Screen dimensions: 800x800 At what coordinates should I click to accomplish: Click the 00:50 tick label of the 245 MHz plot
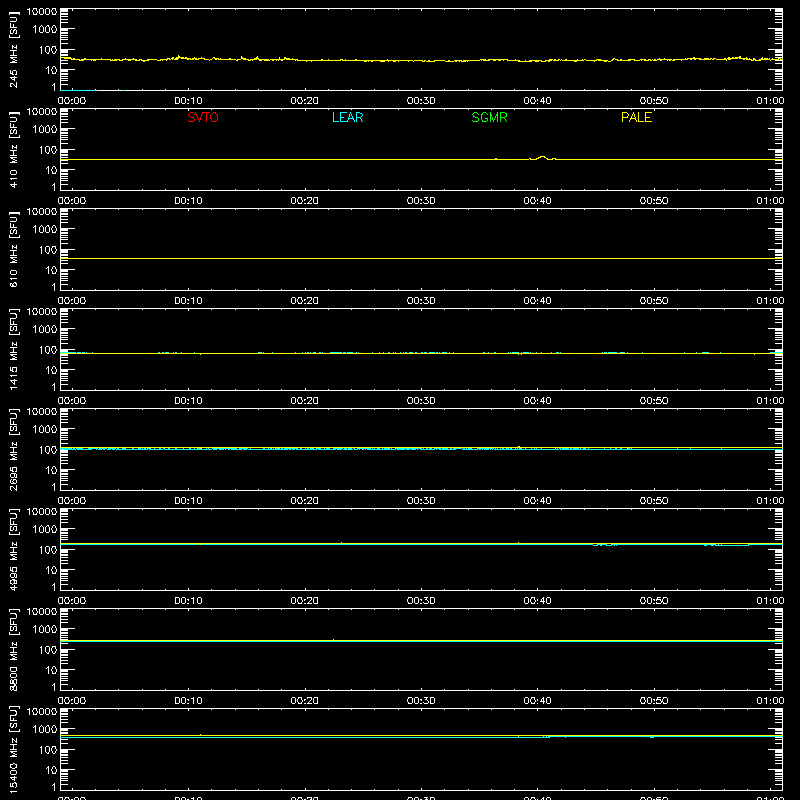pyautogui.click(x=654, y=101)
